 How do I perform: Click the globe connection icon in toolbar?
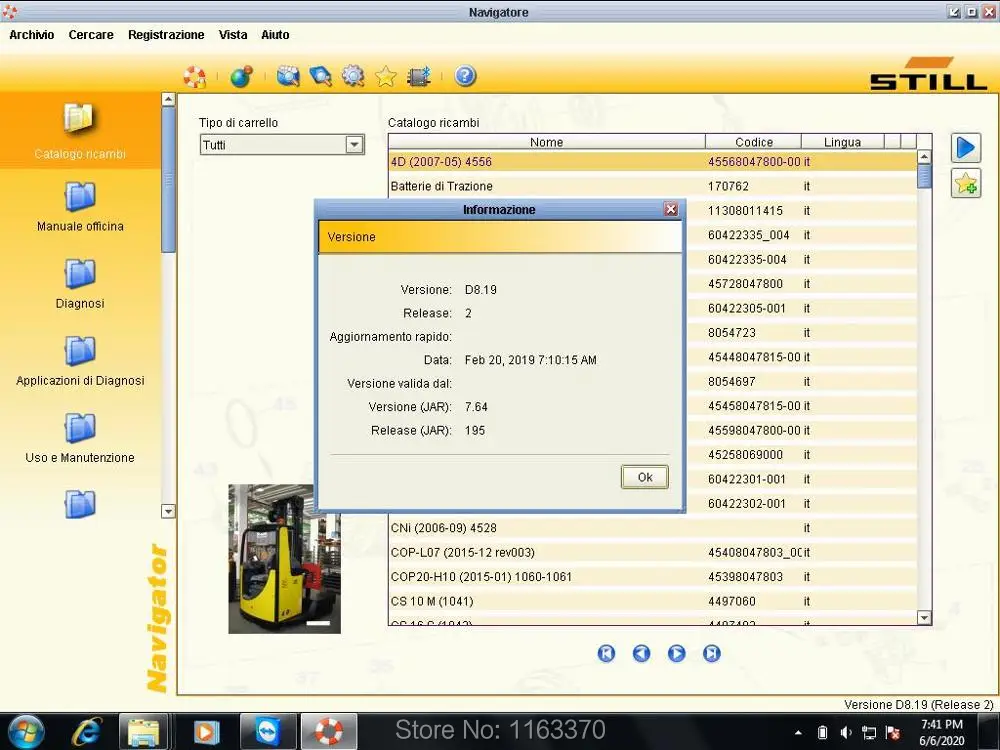(x=241, y=77)
